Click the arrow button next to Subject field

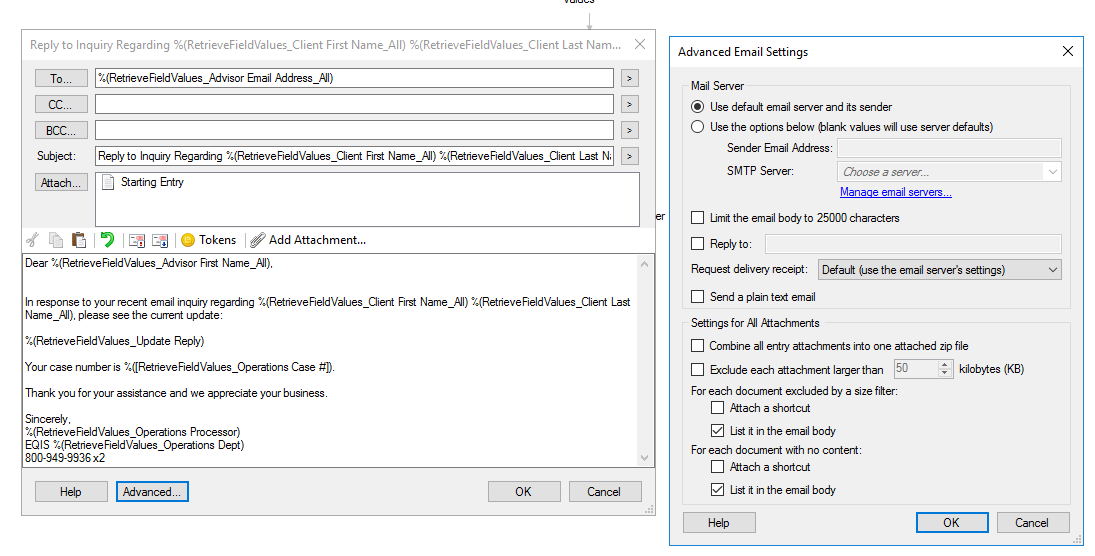tap(629, 156)
